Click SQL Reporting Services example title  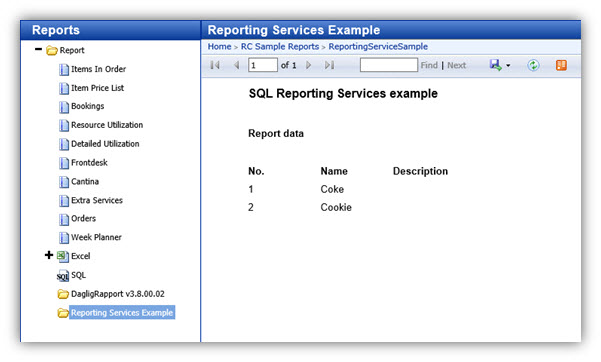(x=343, y=94)
